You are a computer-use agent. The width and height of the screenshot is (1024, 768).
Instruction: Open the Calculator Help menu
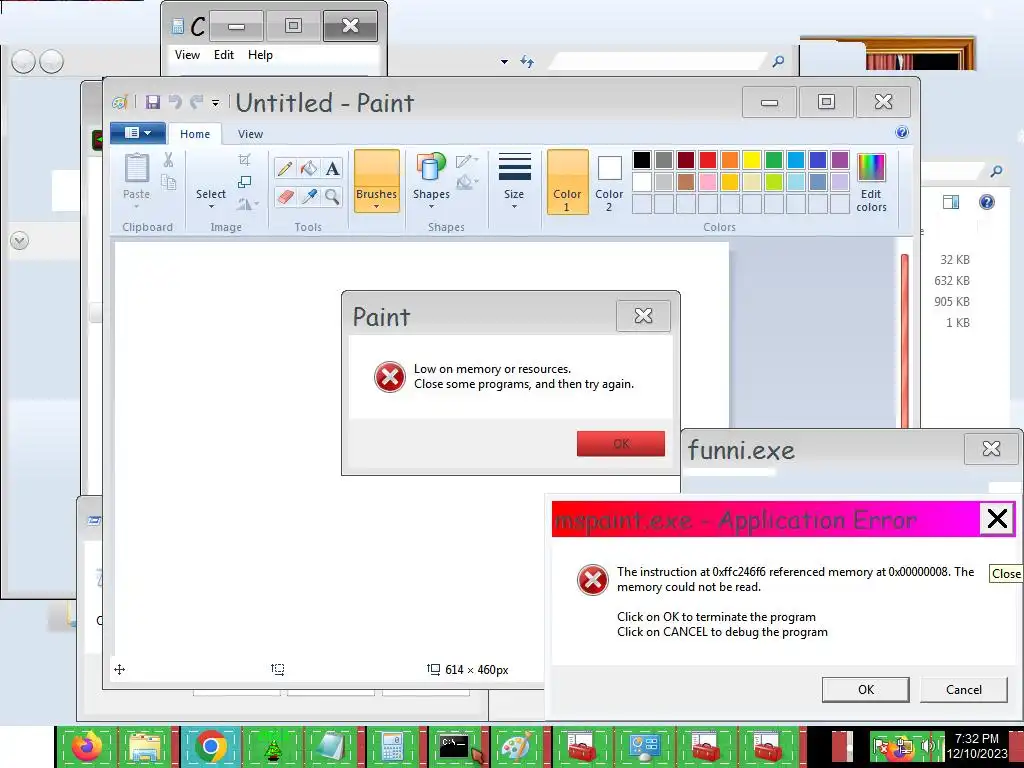pyautogui.click(x=260, y=55)
